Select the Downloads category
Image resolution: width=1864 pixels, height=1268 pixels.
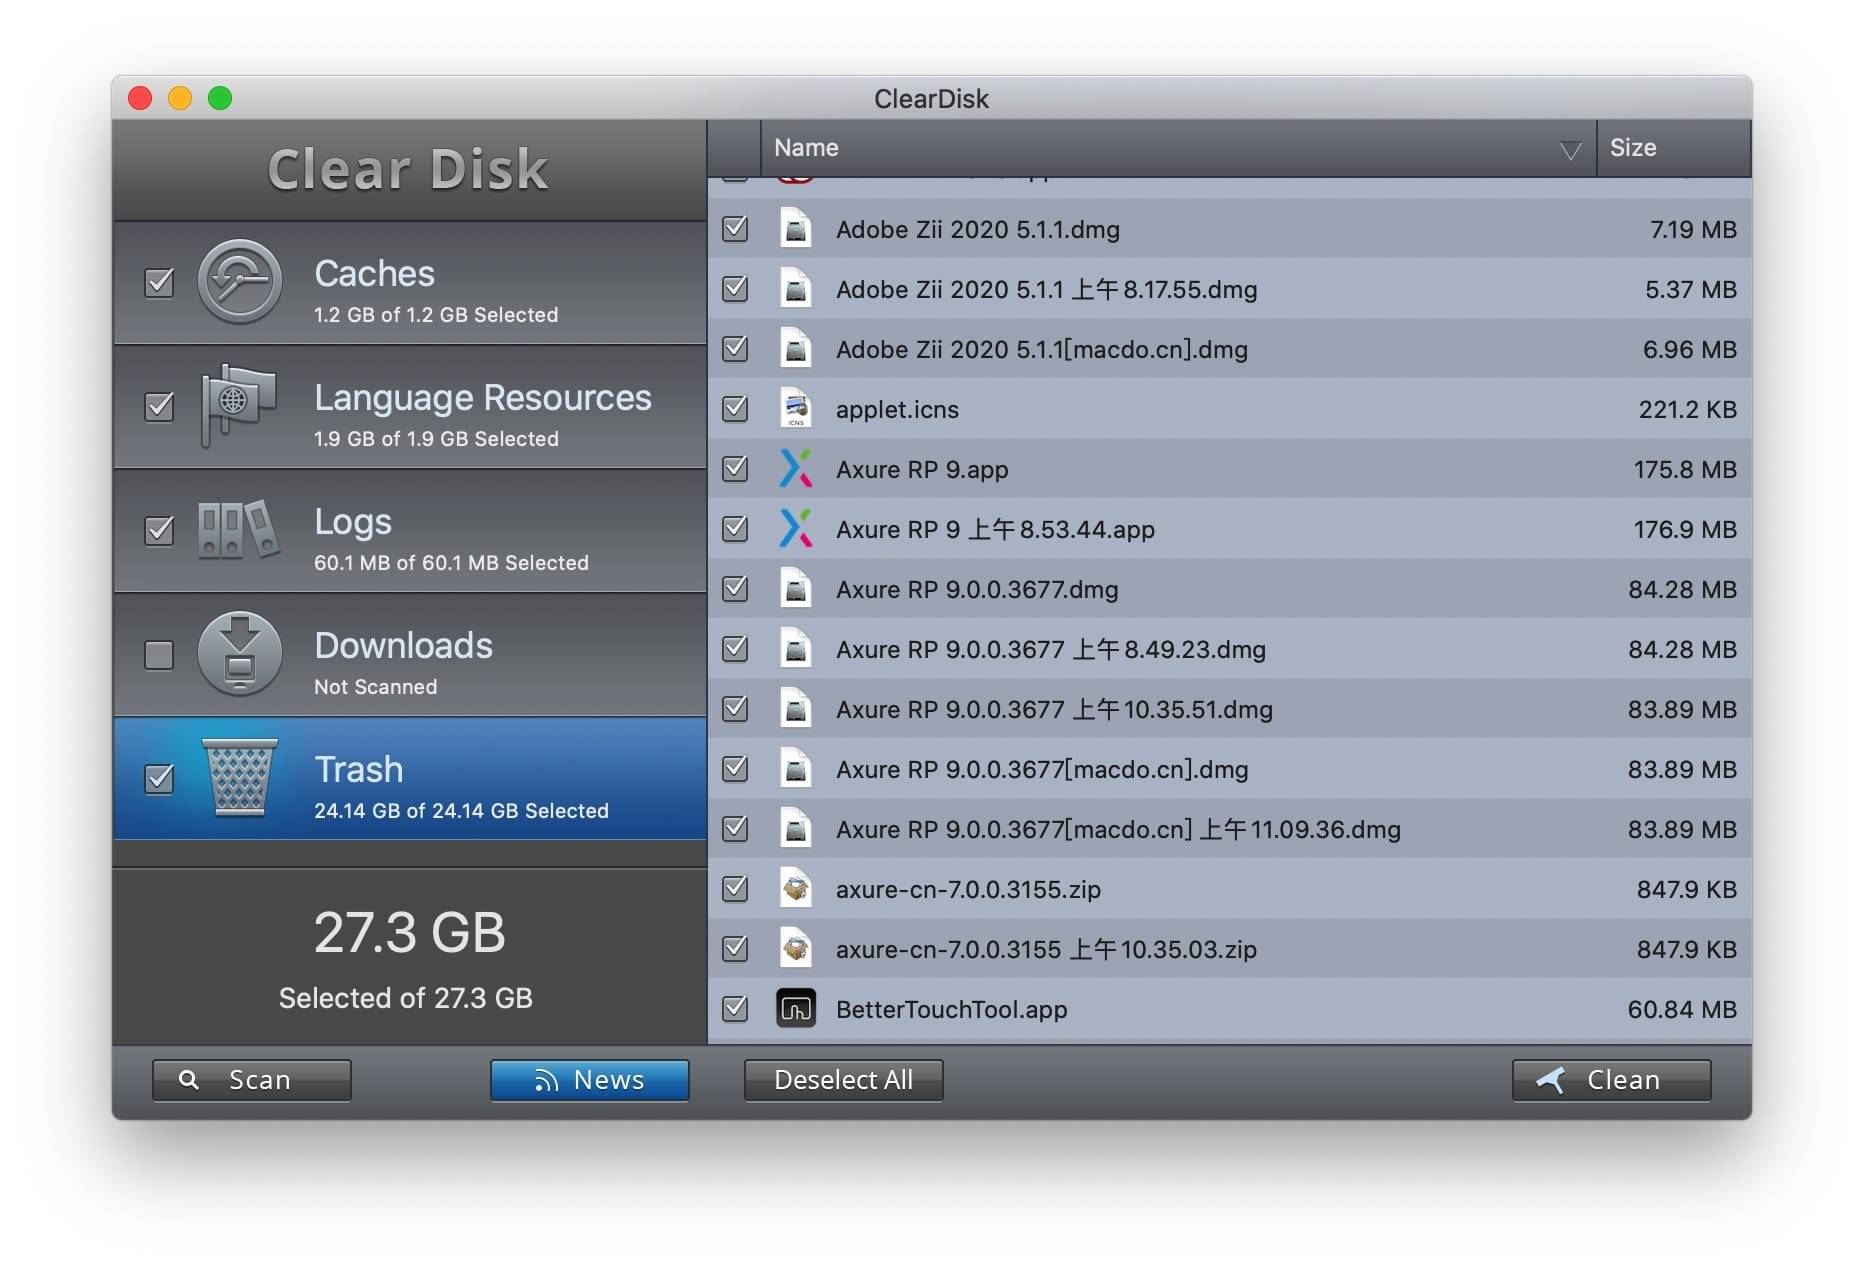coord(410,655)
